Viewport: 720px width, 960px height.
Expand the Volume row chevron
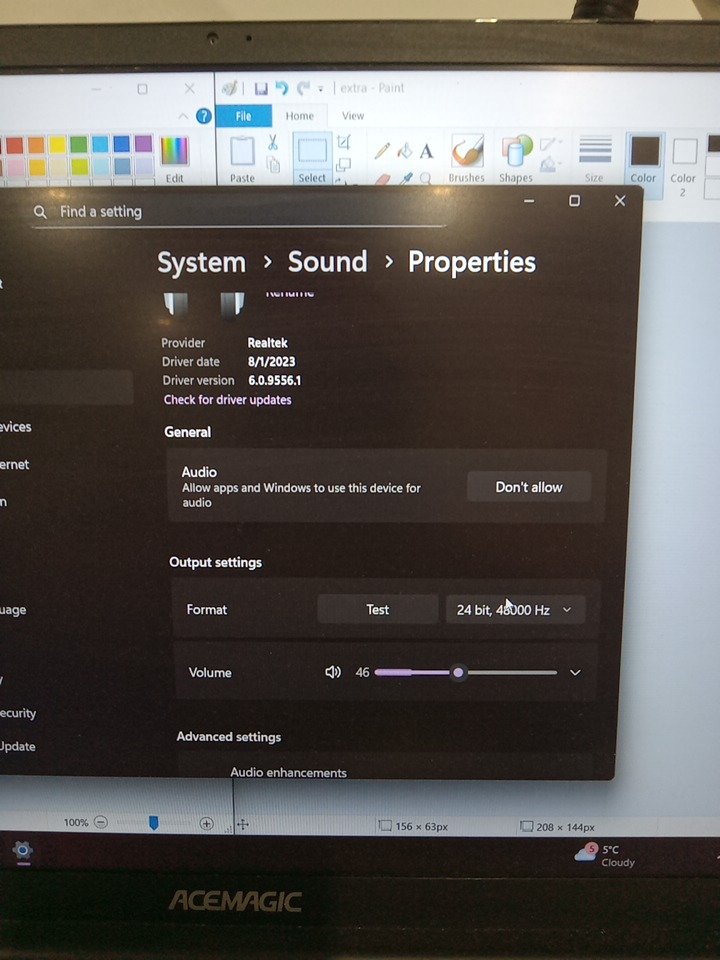[575, 672]
